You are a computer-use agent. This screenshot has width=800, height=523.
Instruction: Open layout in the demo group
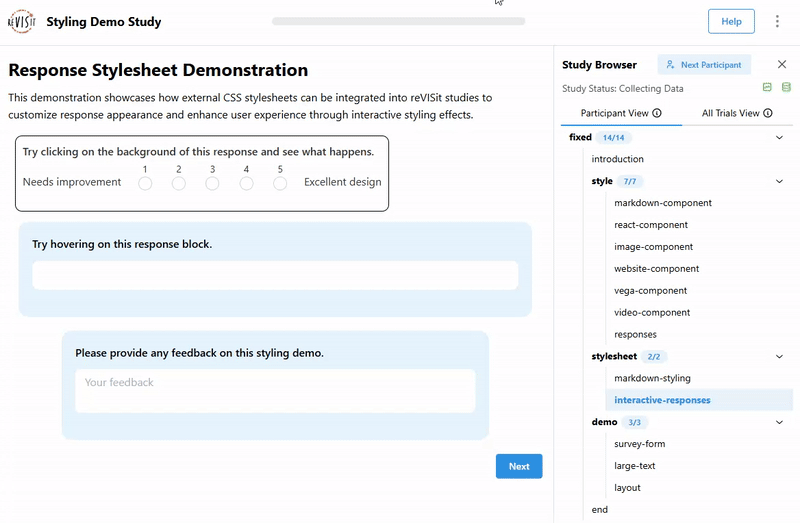[x=627, y=488]
